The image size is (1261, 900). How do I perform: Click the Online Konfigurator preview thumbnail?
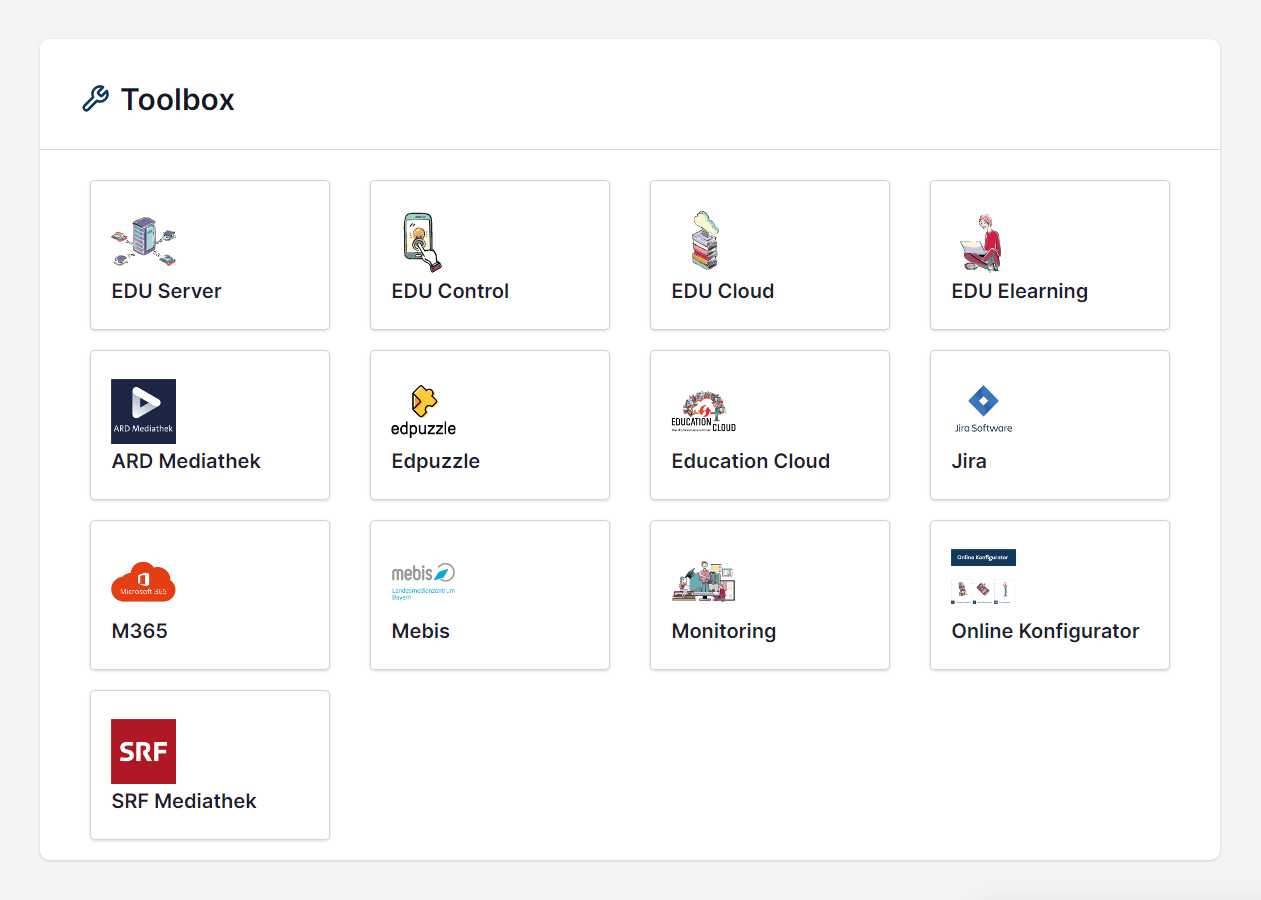point(983,578)
